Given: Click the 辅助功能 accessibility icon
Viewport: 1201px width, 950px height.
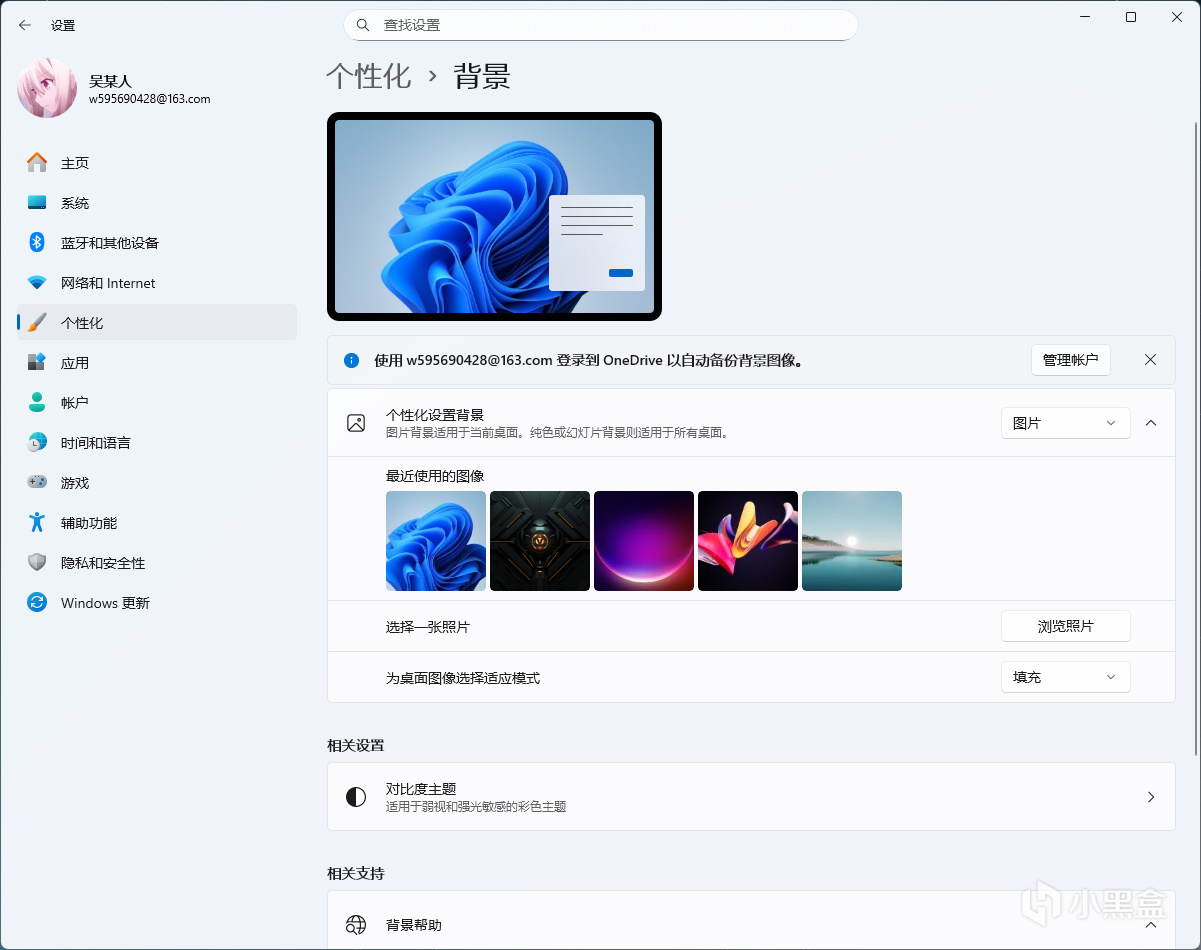Looking at the screenshot, I should [37, 523].
